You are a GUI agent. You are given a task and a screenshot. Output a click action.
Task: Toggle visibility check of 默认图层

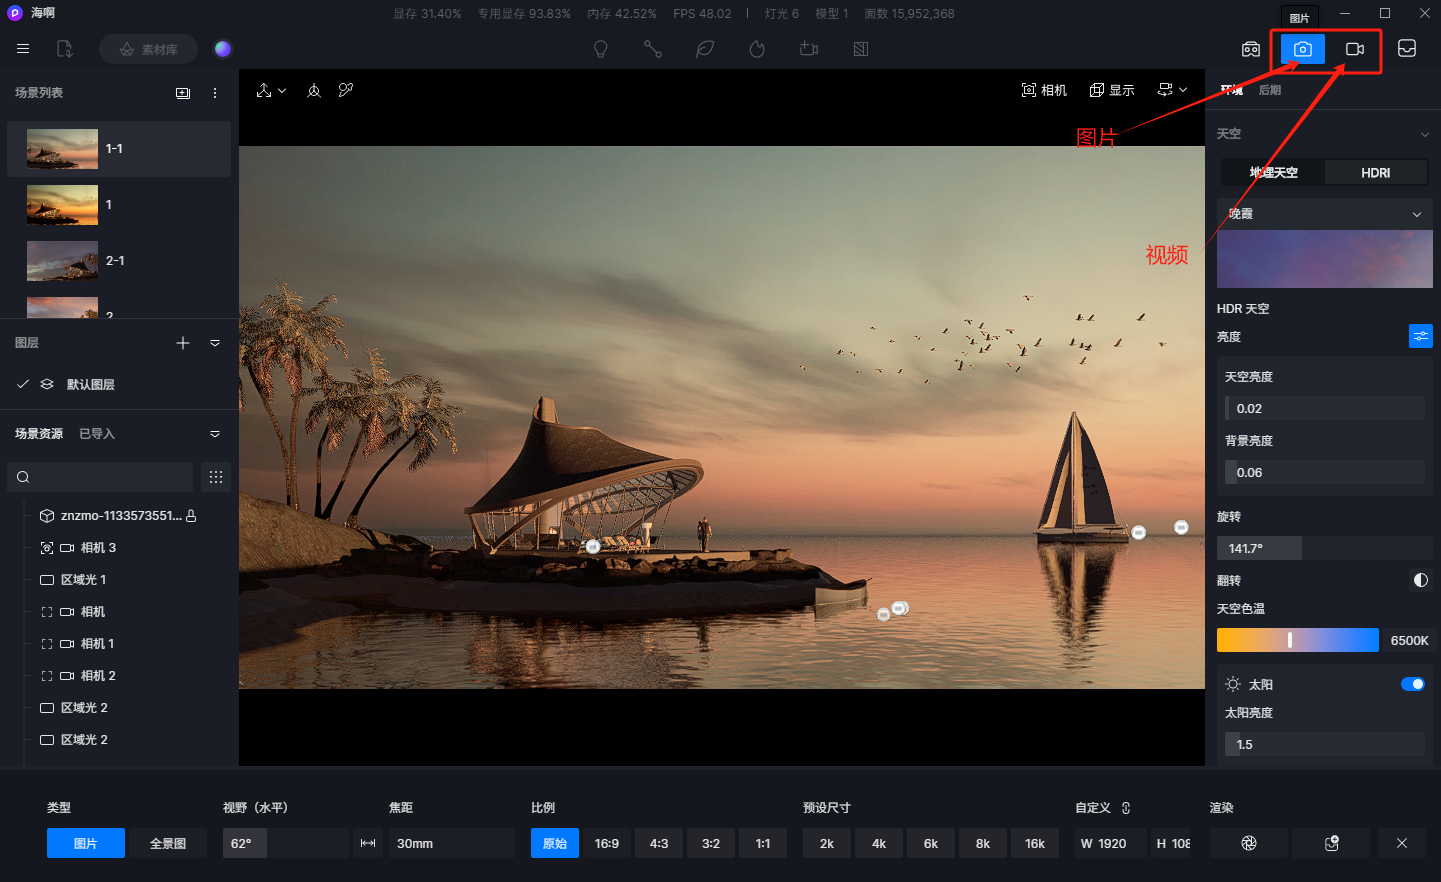pyautogui.click(x=23, y=384)
